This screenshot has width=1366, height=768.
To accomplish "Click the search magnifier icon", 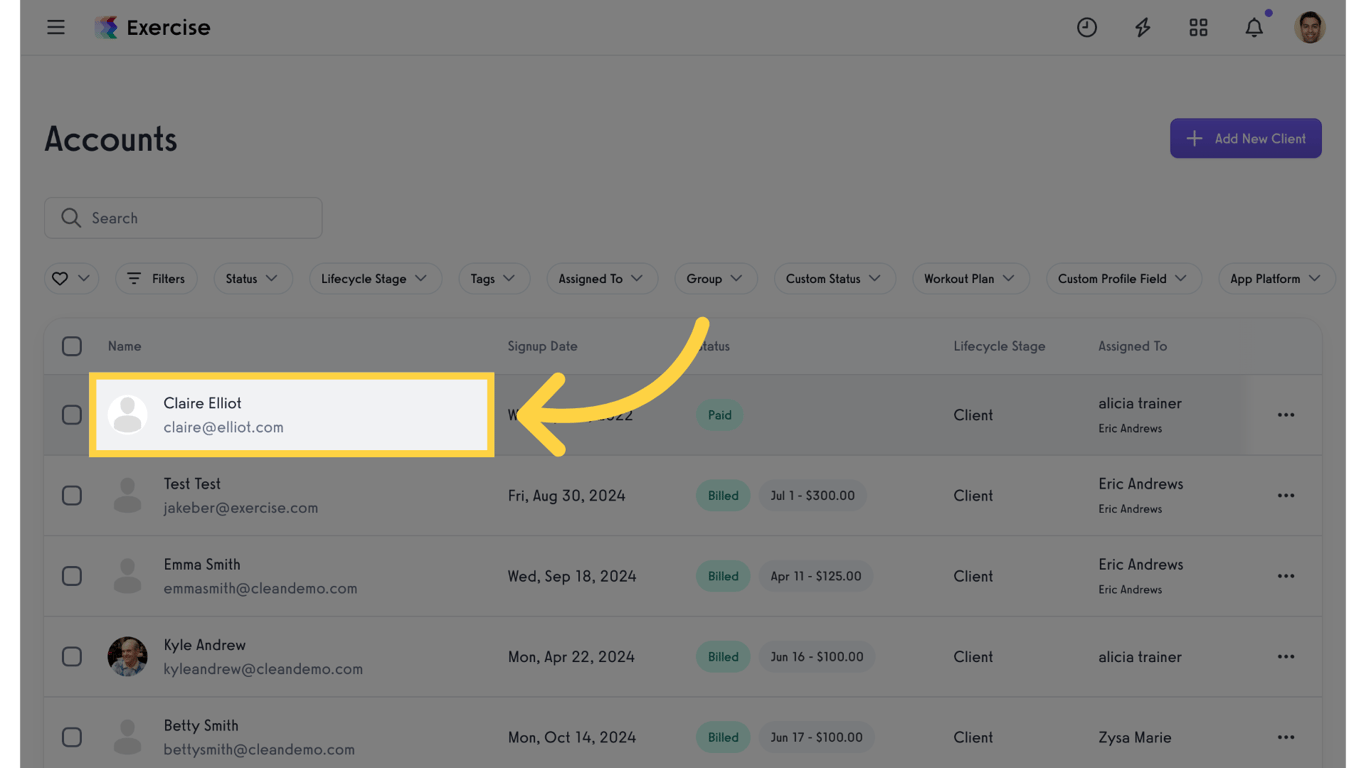I will (x=70, y=217).
